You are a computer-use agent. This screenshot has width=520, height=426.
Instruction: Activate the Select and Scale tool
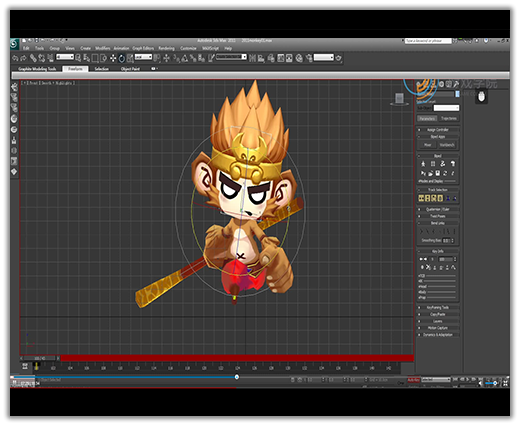pos(130,58)
